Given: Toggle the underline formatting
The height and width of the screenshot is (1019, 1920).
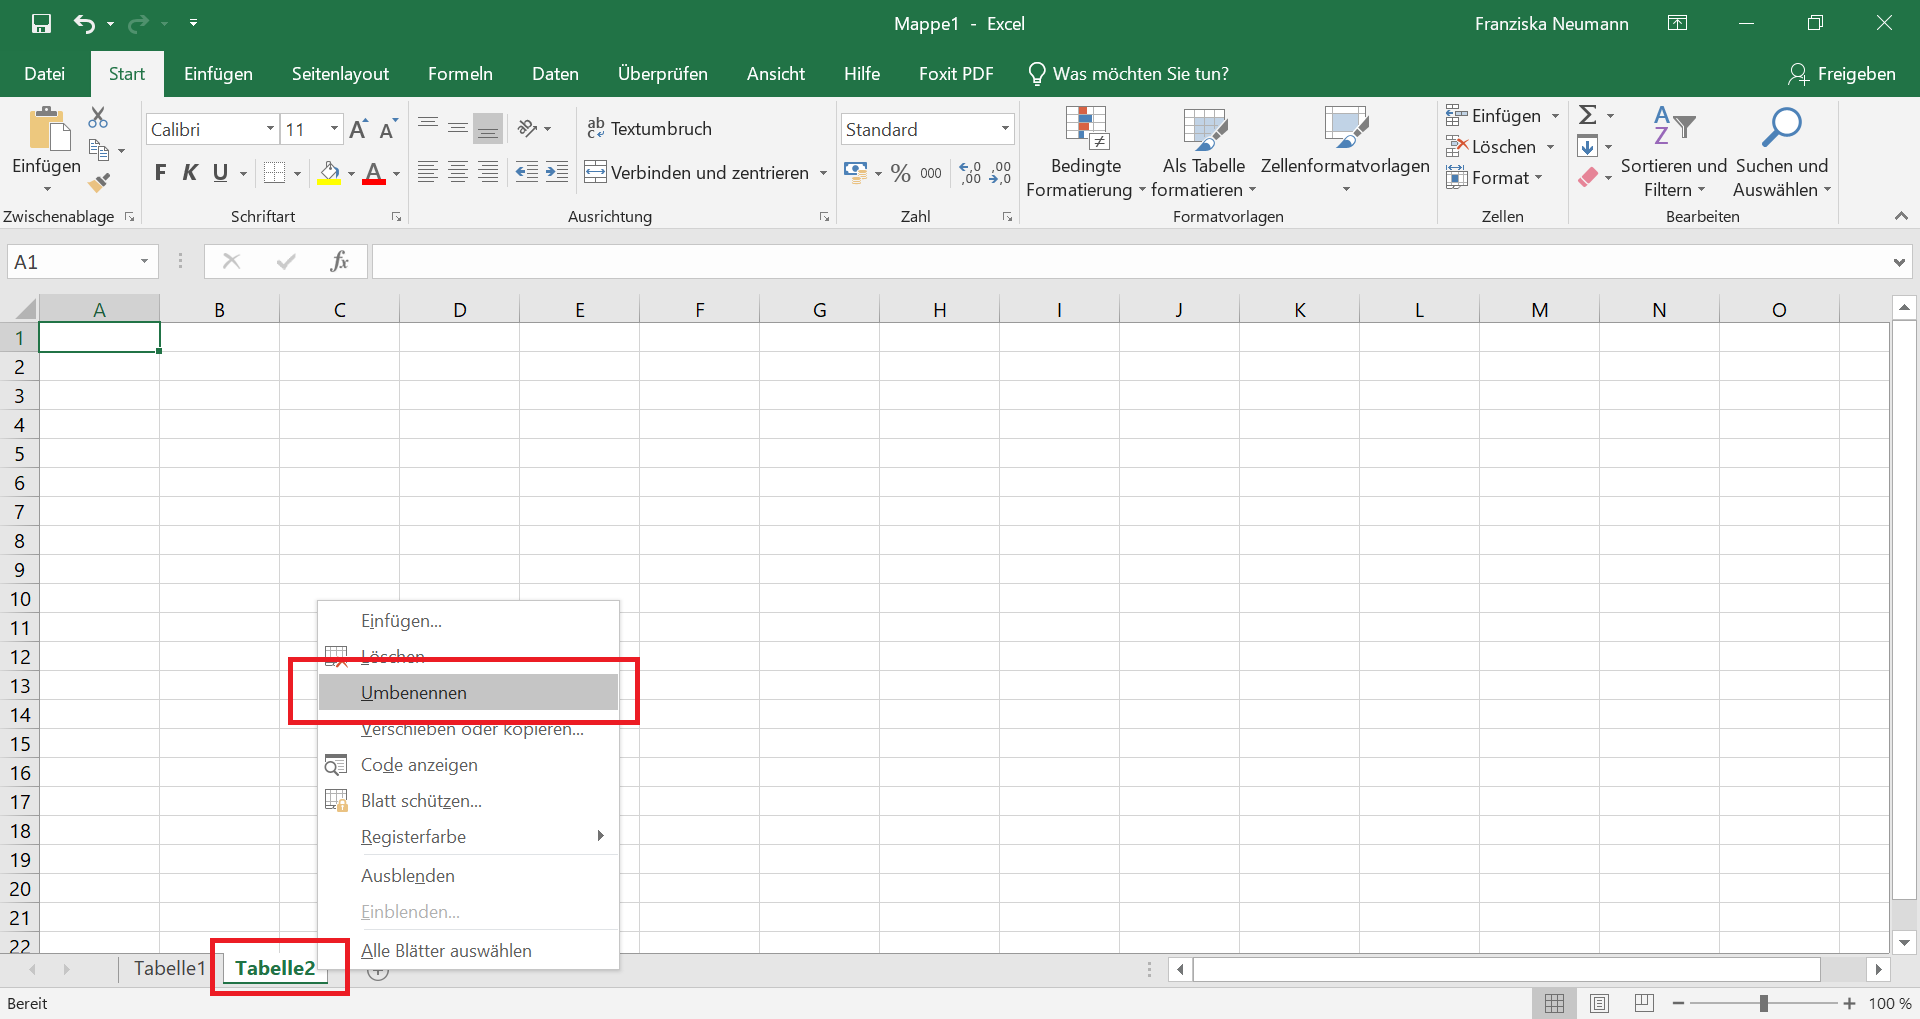Looking at the screenshot, I should [x=219, y=172].
